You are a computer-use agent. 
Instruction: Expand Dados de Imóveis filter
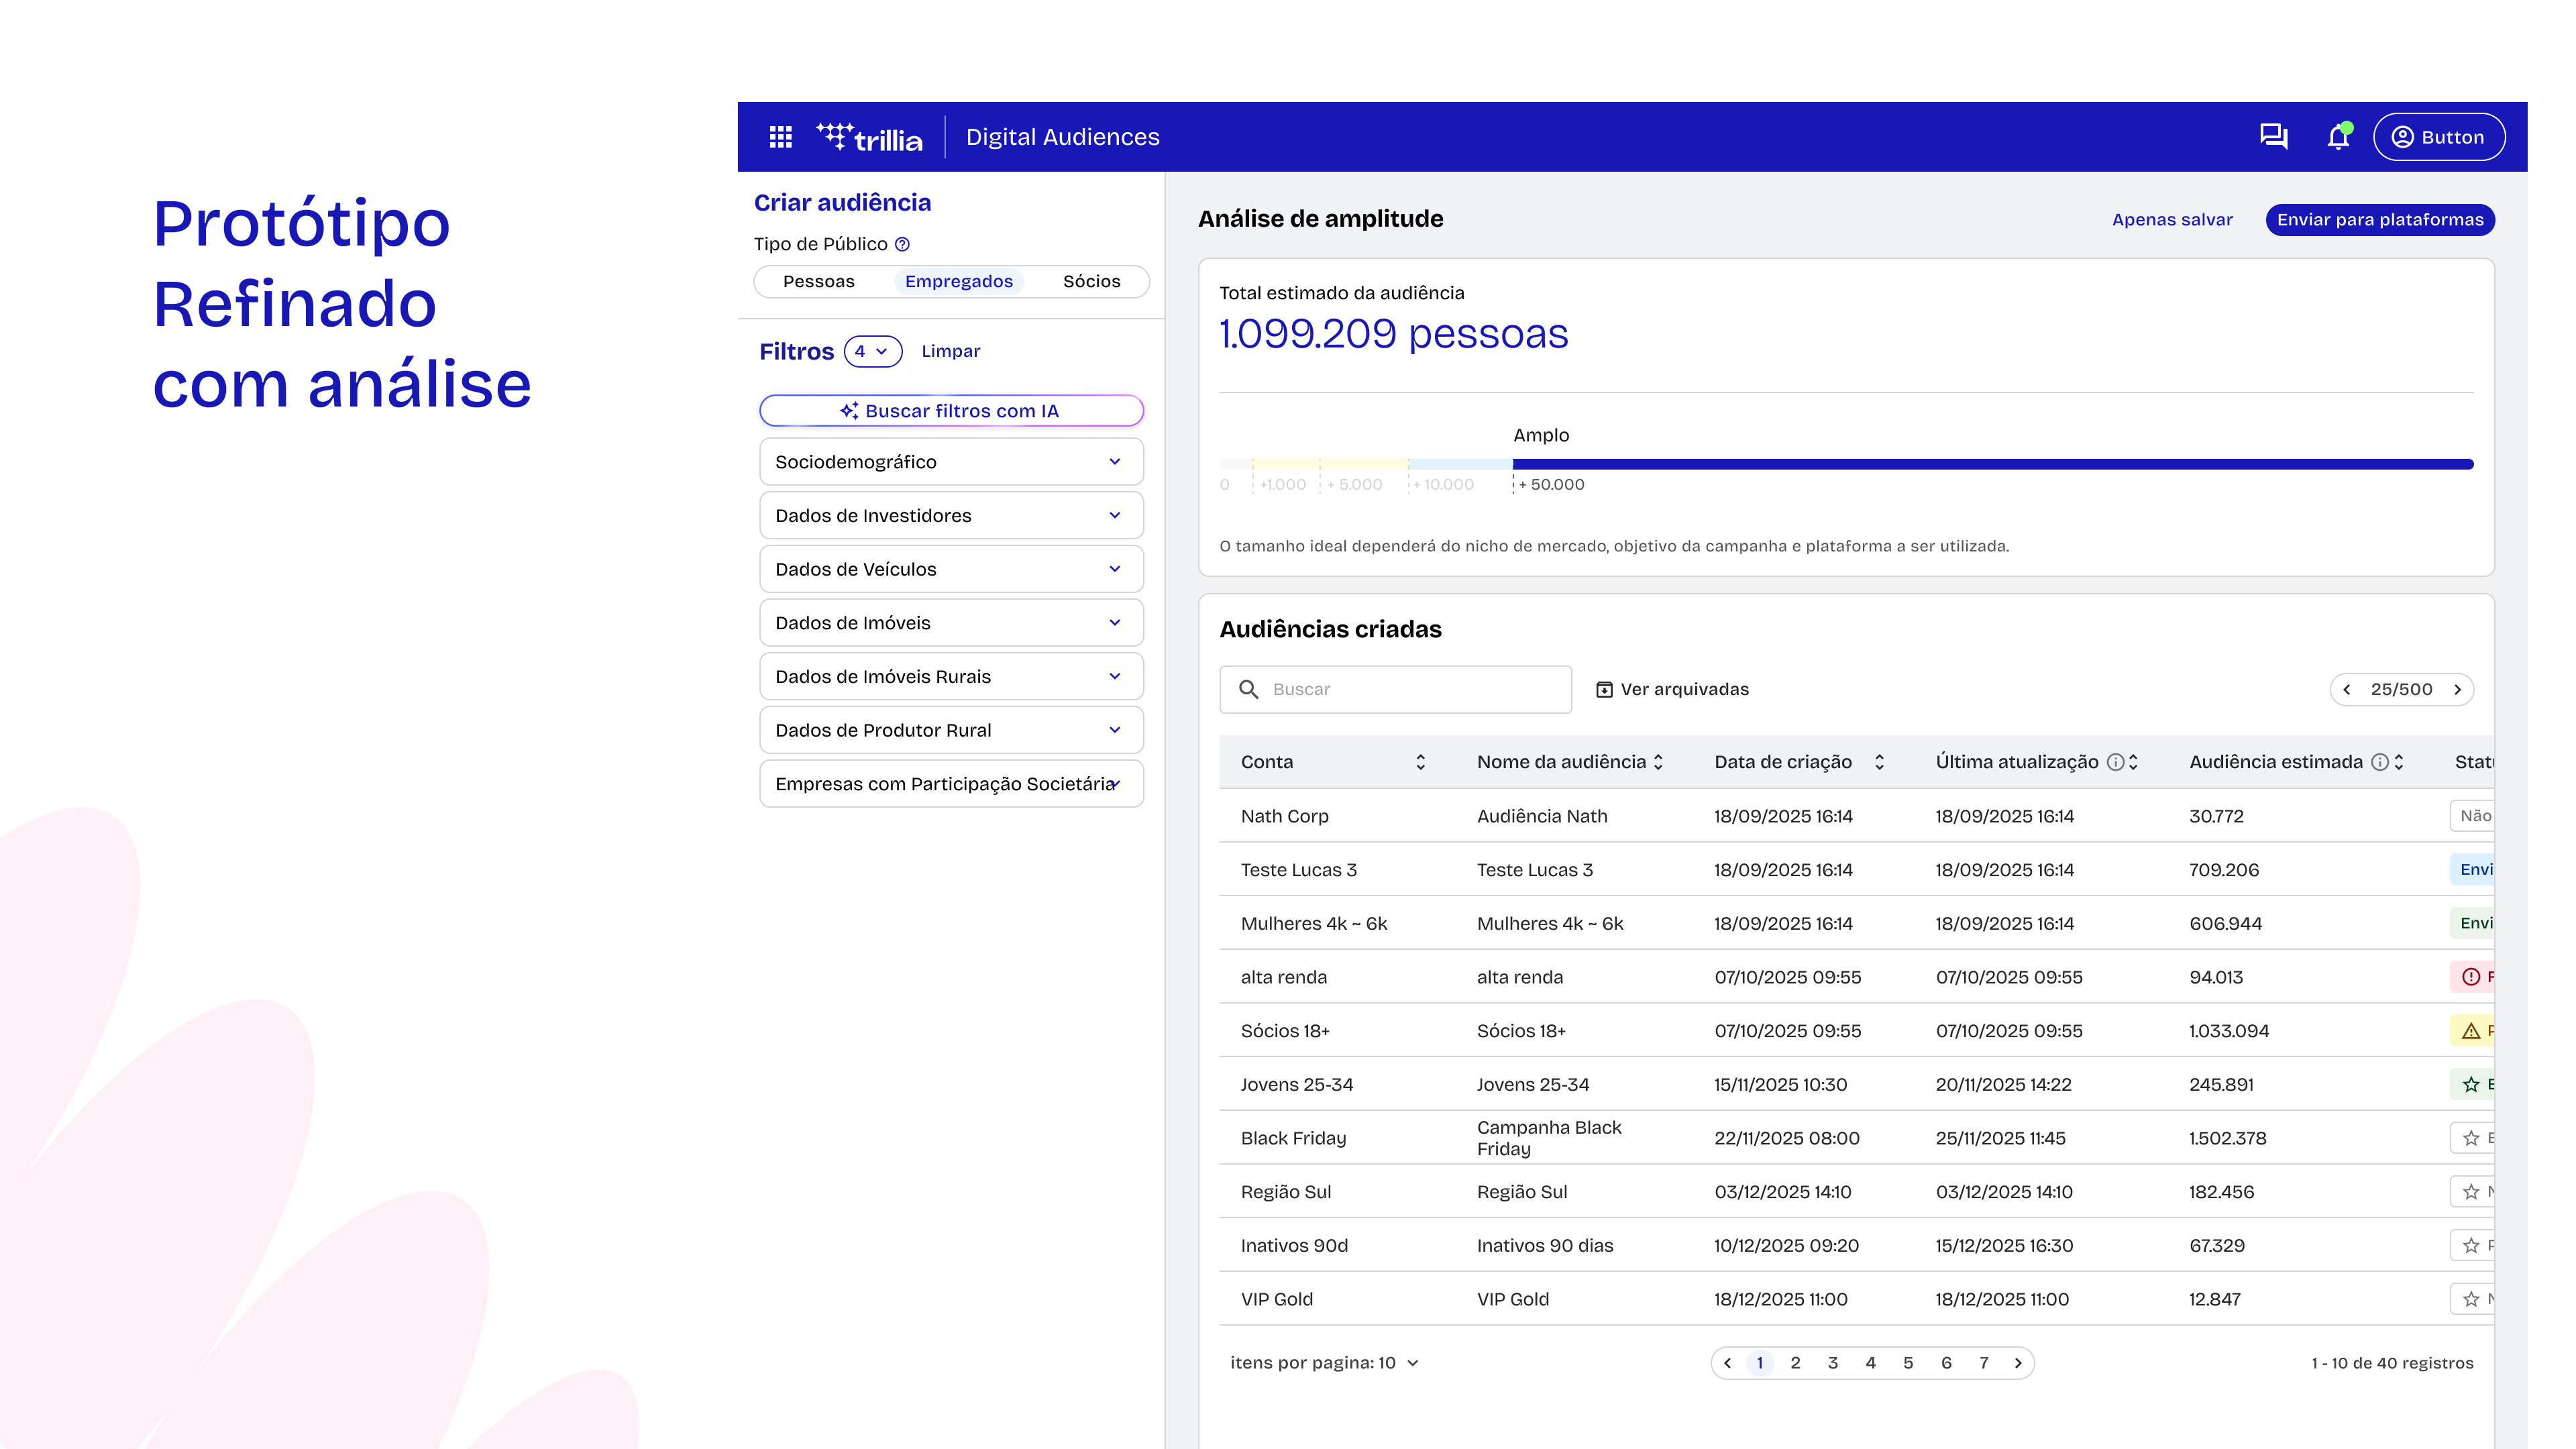point(951,623)
